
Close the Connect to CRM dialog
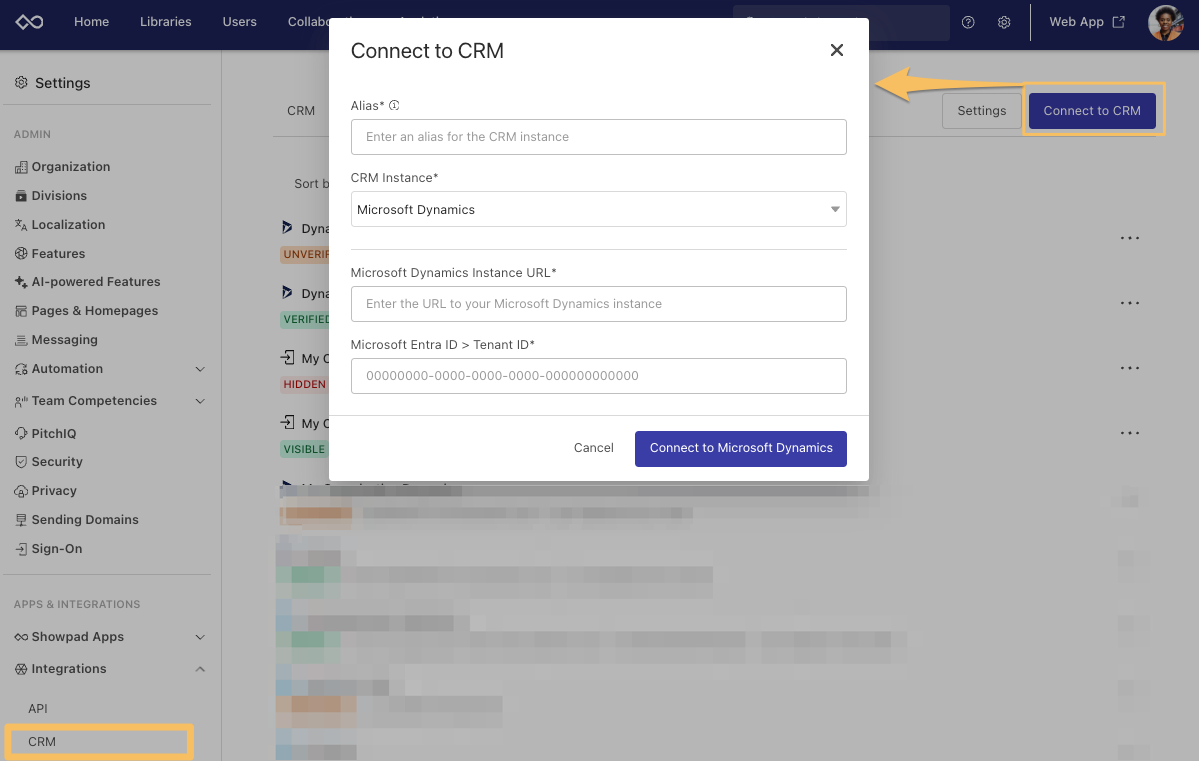click(837, 51)
